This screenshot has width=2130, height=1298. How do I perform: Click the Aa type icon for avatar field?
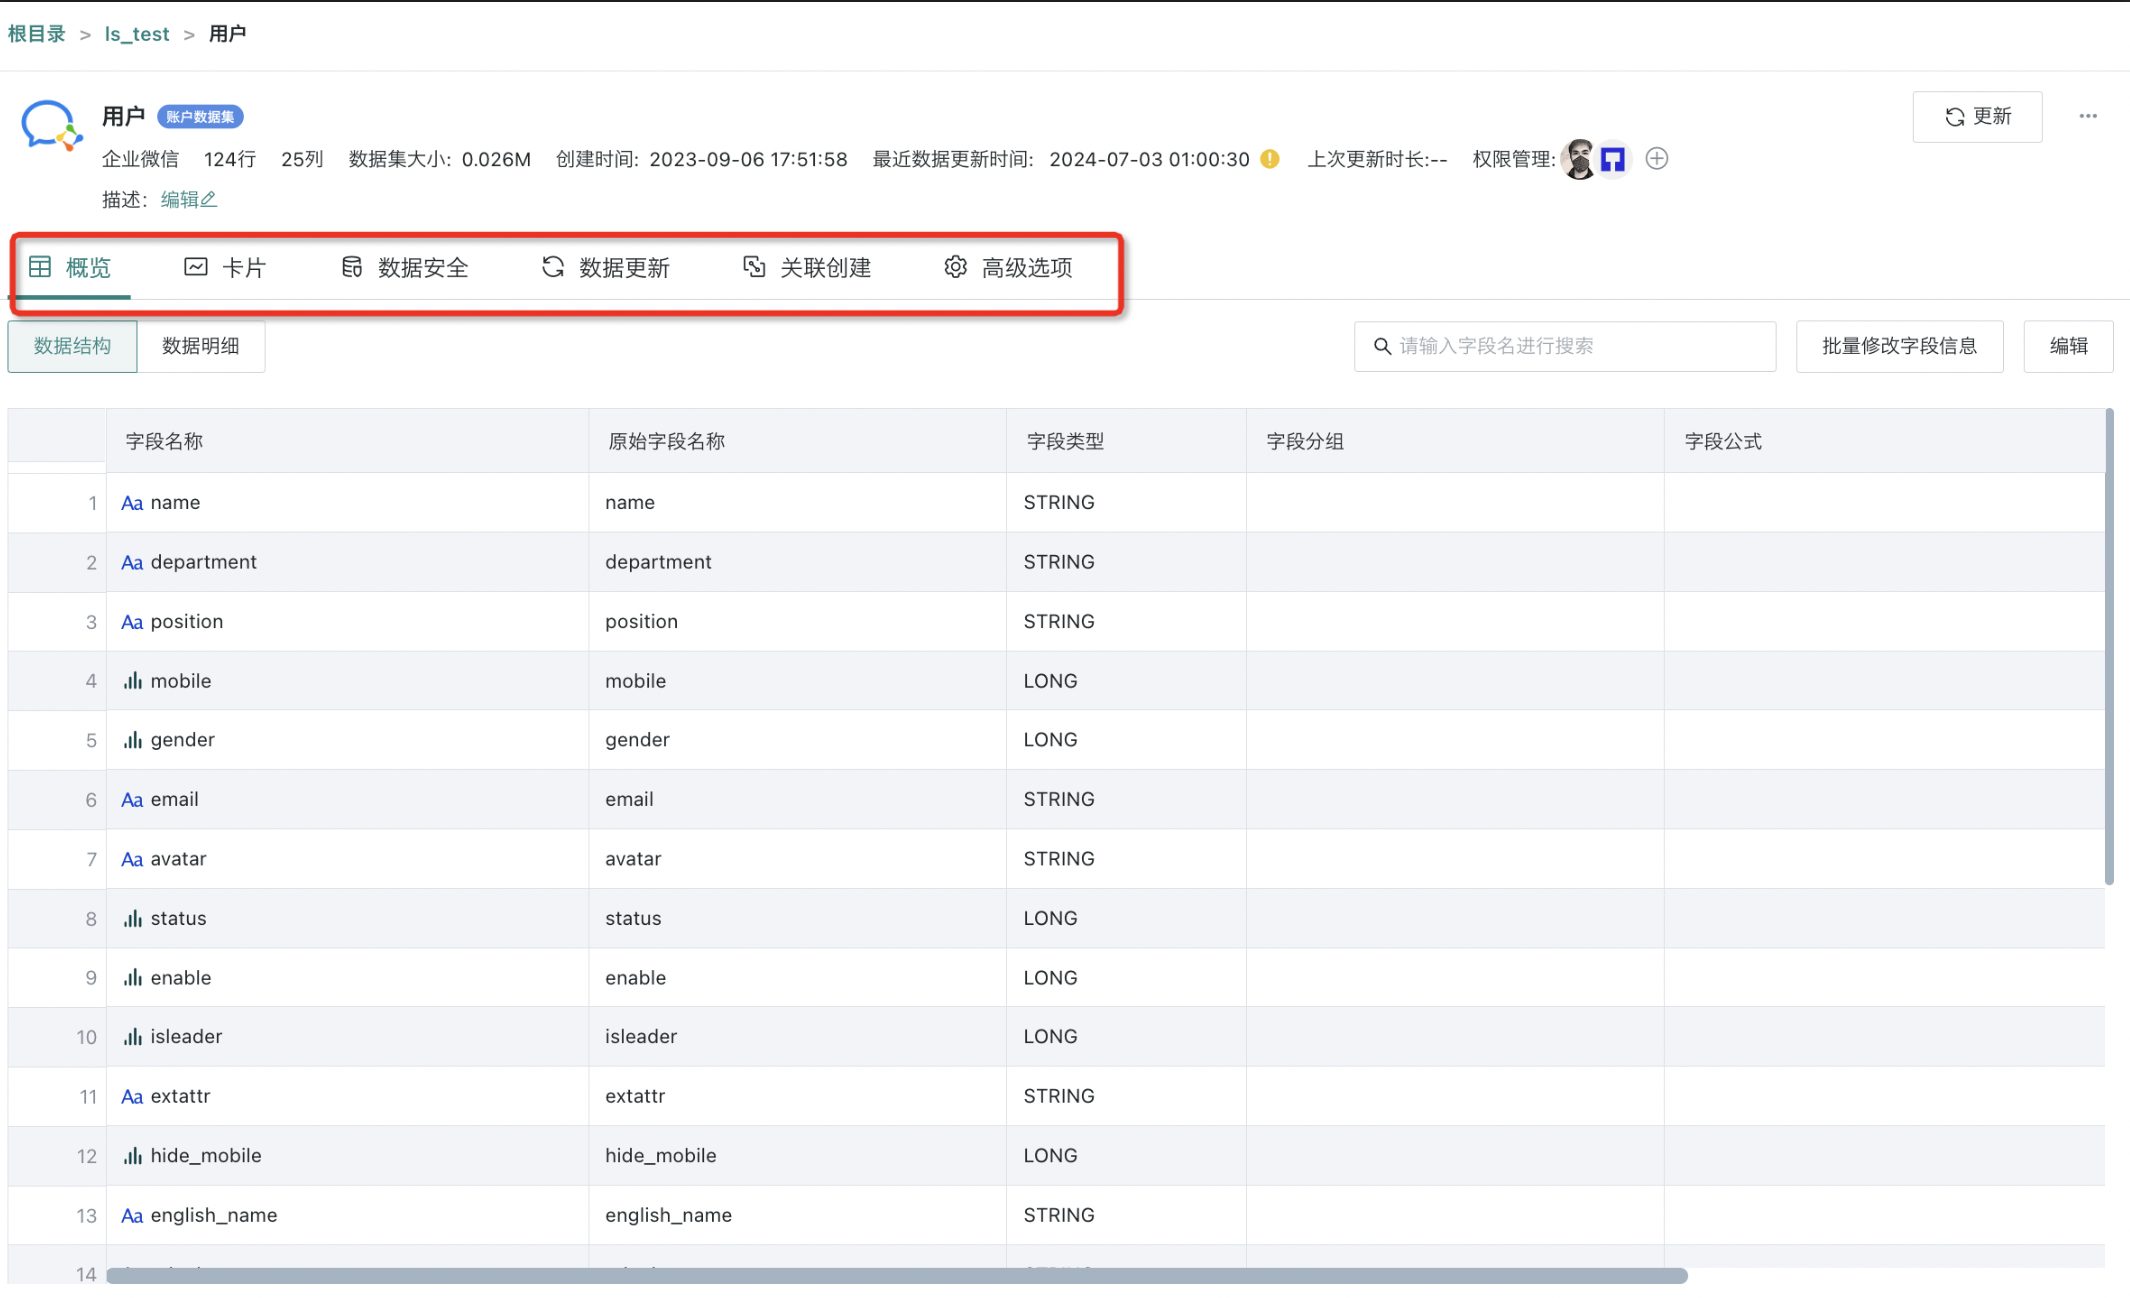click(132, 859)
